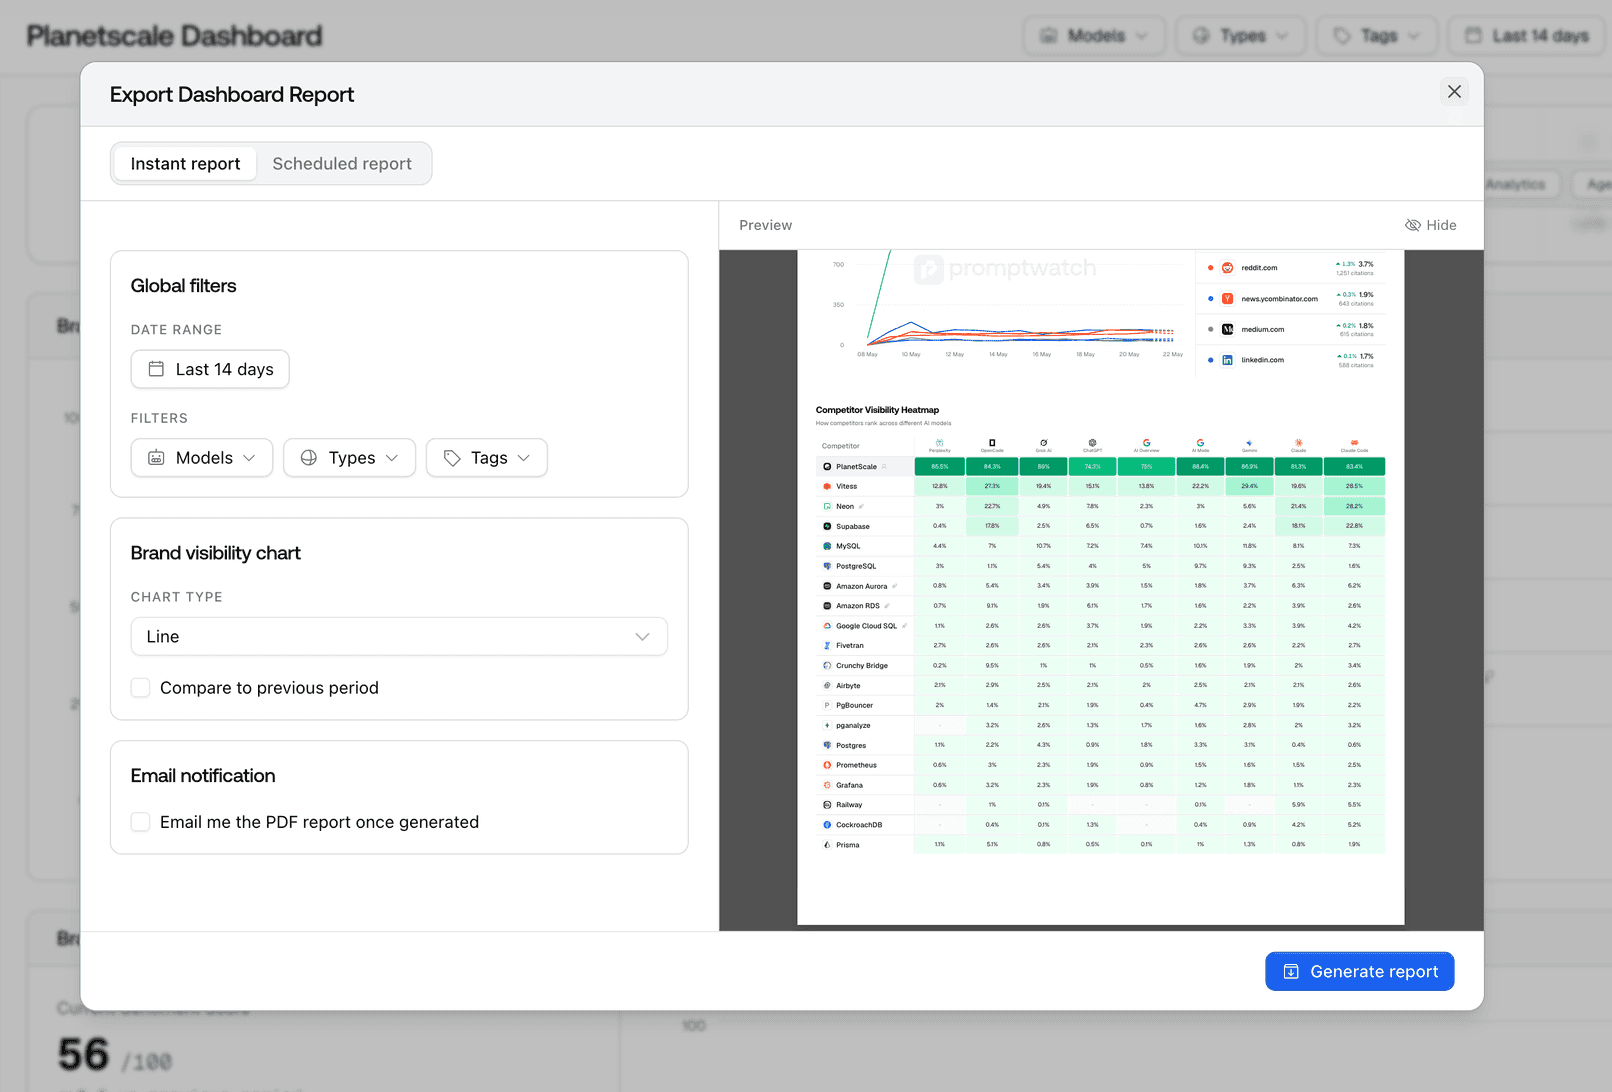Open Models dropdown in dashboard header behind dialog
Viewport: 1612px width, 1092px height.
[1094, 36]
